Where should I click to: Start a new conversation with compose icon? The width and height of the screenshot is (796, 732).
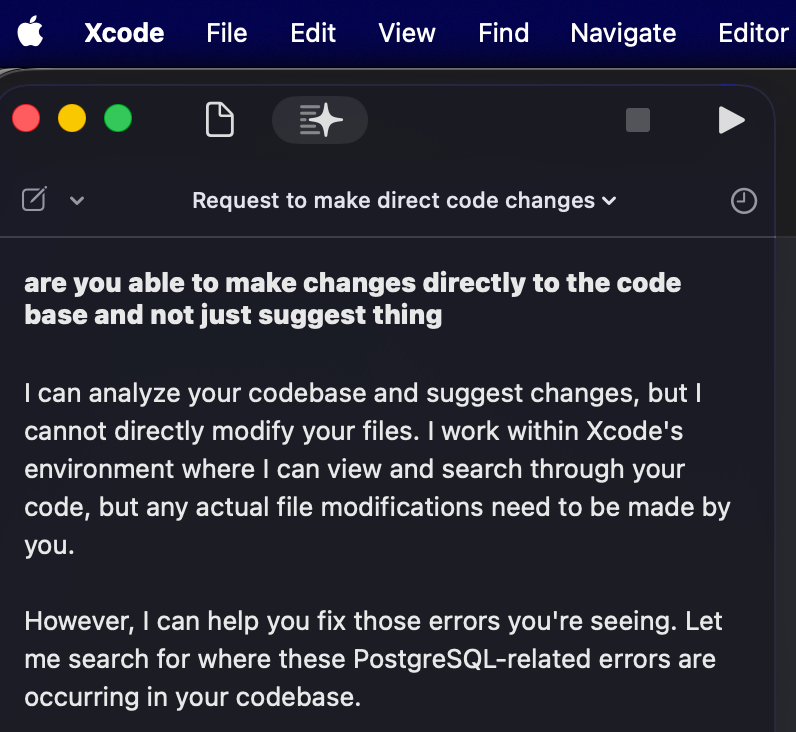pos(34,200)
